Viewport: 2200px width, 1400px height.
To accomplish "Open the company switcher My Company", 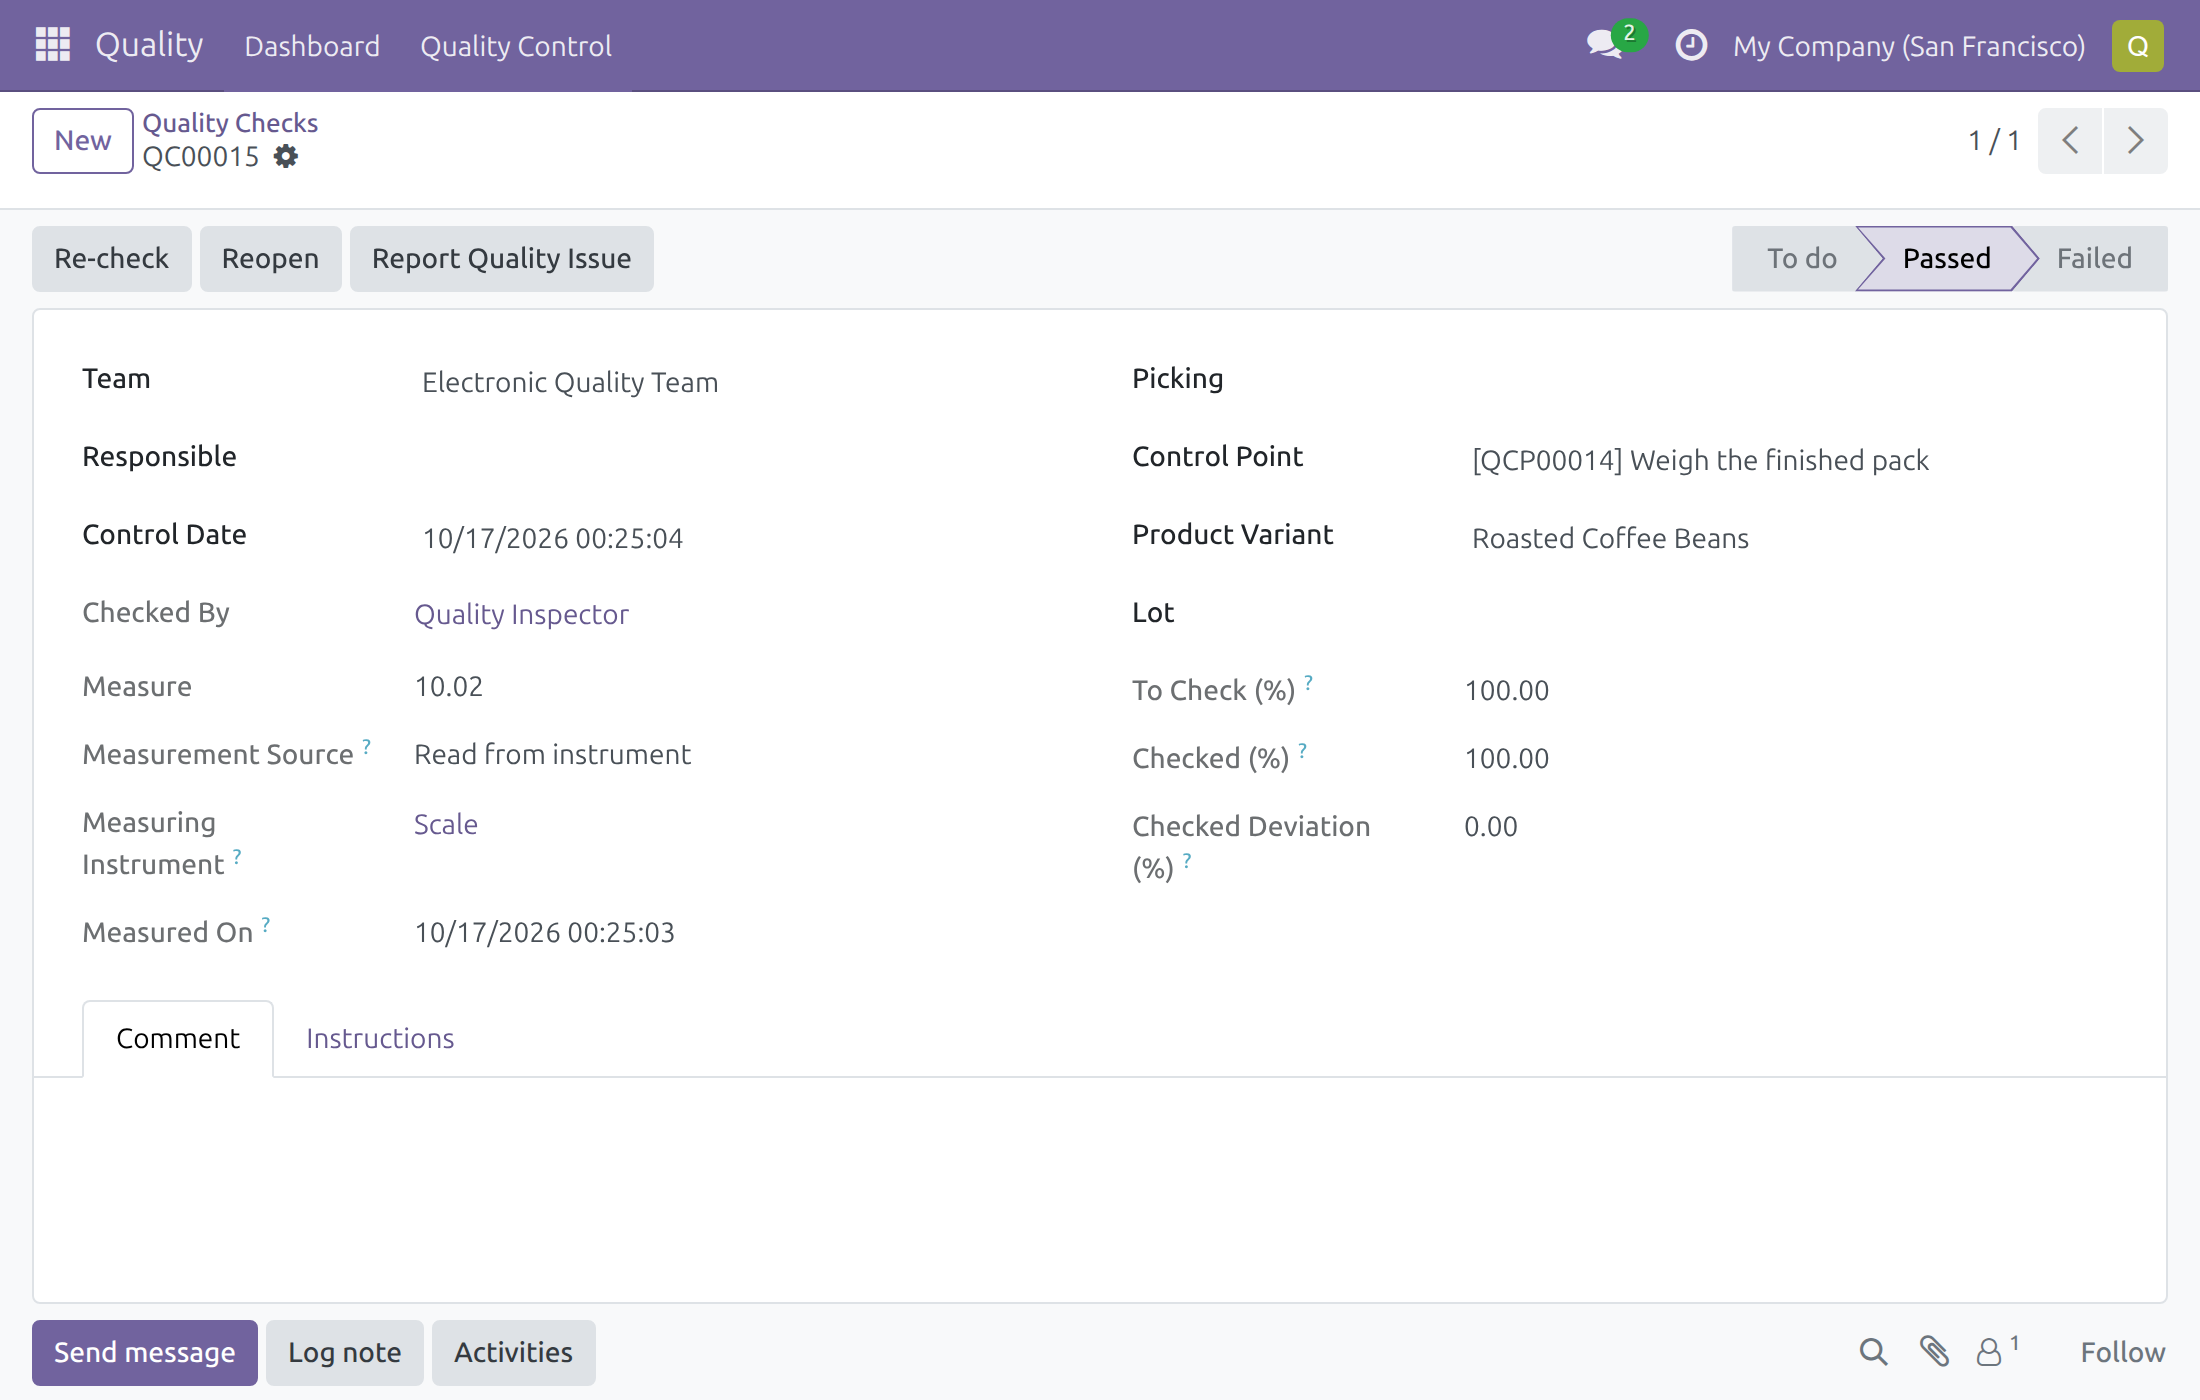I will [1908, 46].
